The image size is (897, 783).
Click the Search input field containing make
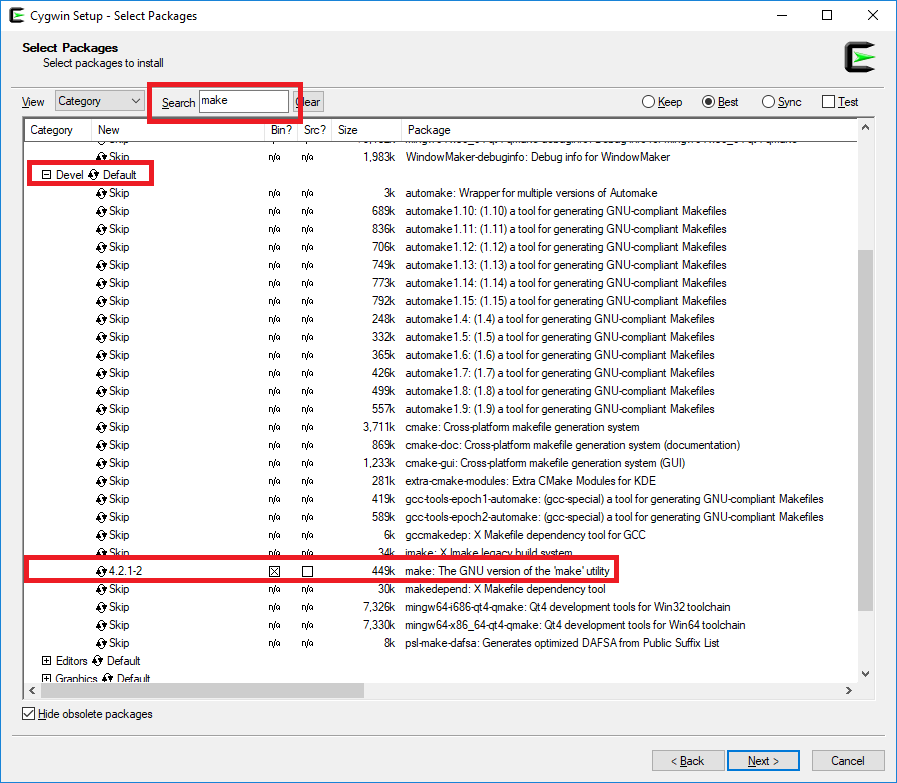(243, 101)
